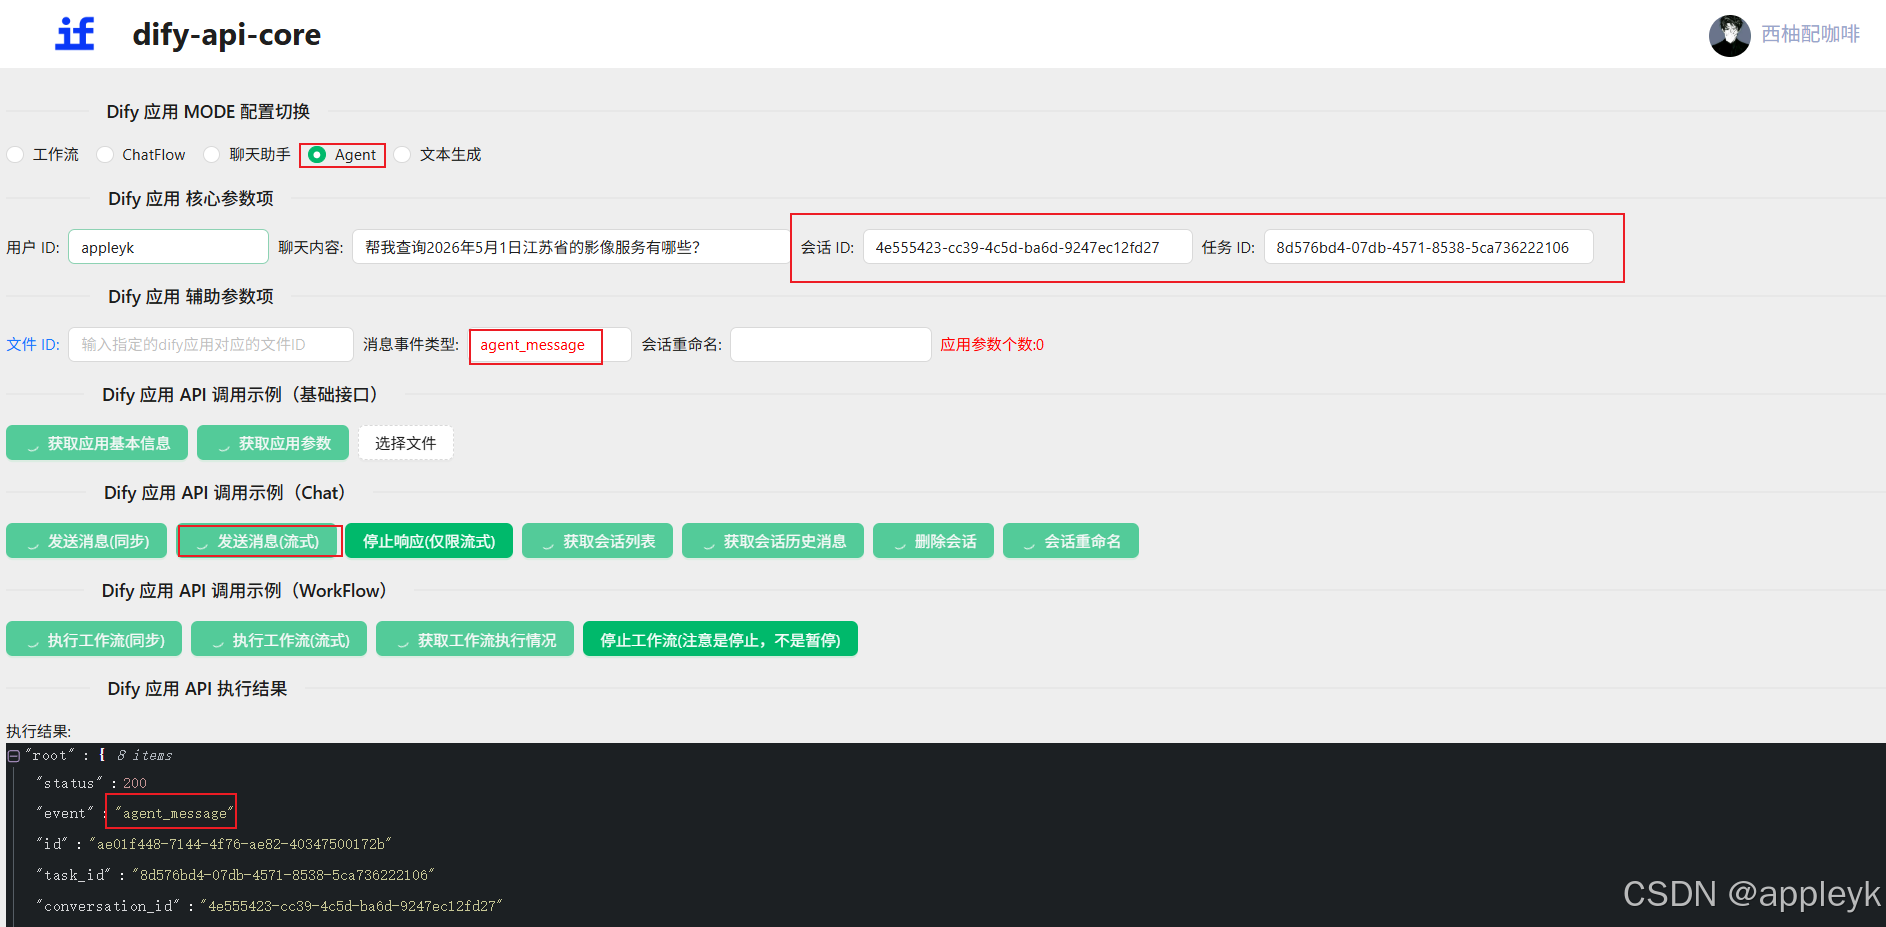
Task: Click the blue 文件 ID label link
Action: click(x=33, y=345)
